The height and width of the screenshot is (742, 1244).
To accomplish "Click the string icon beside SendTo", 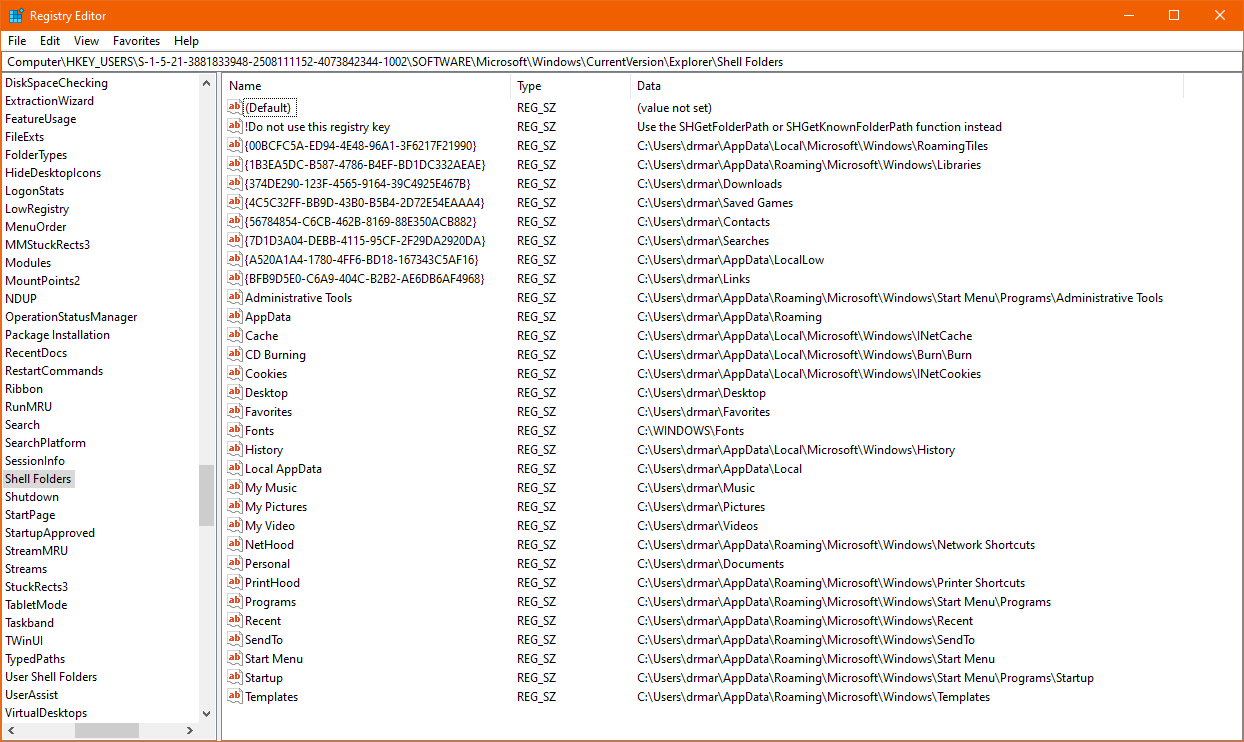I will (x=235, y=639).
